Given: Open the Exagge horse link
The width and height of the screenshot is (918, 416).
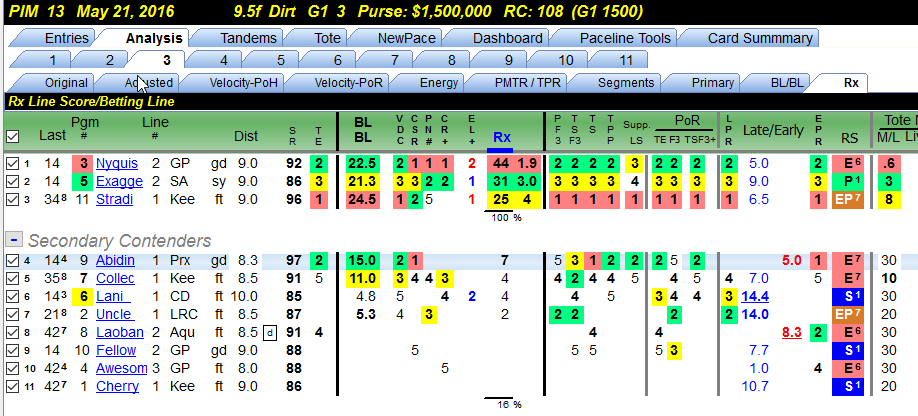Looking at the screenshot, I should 119,181.
